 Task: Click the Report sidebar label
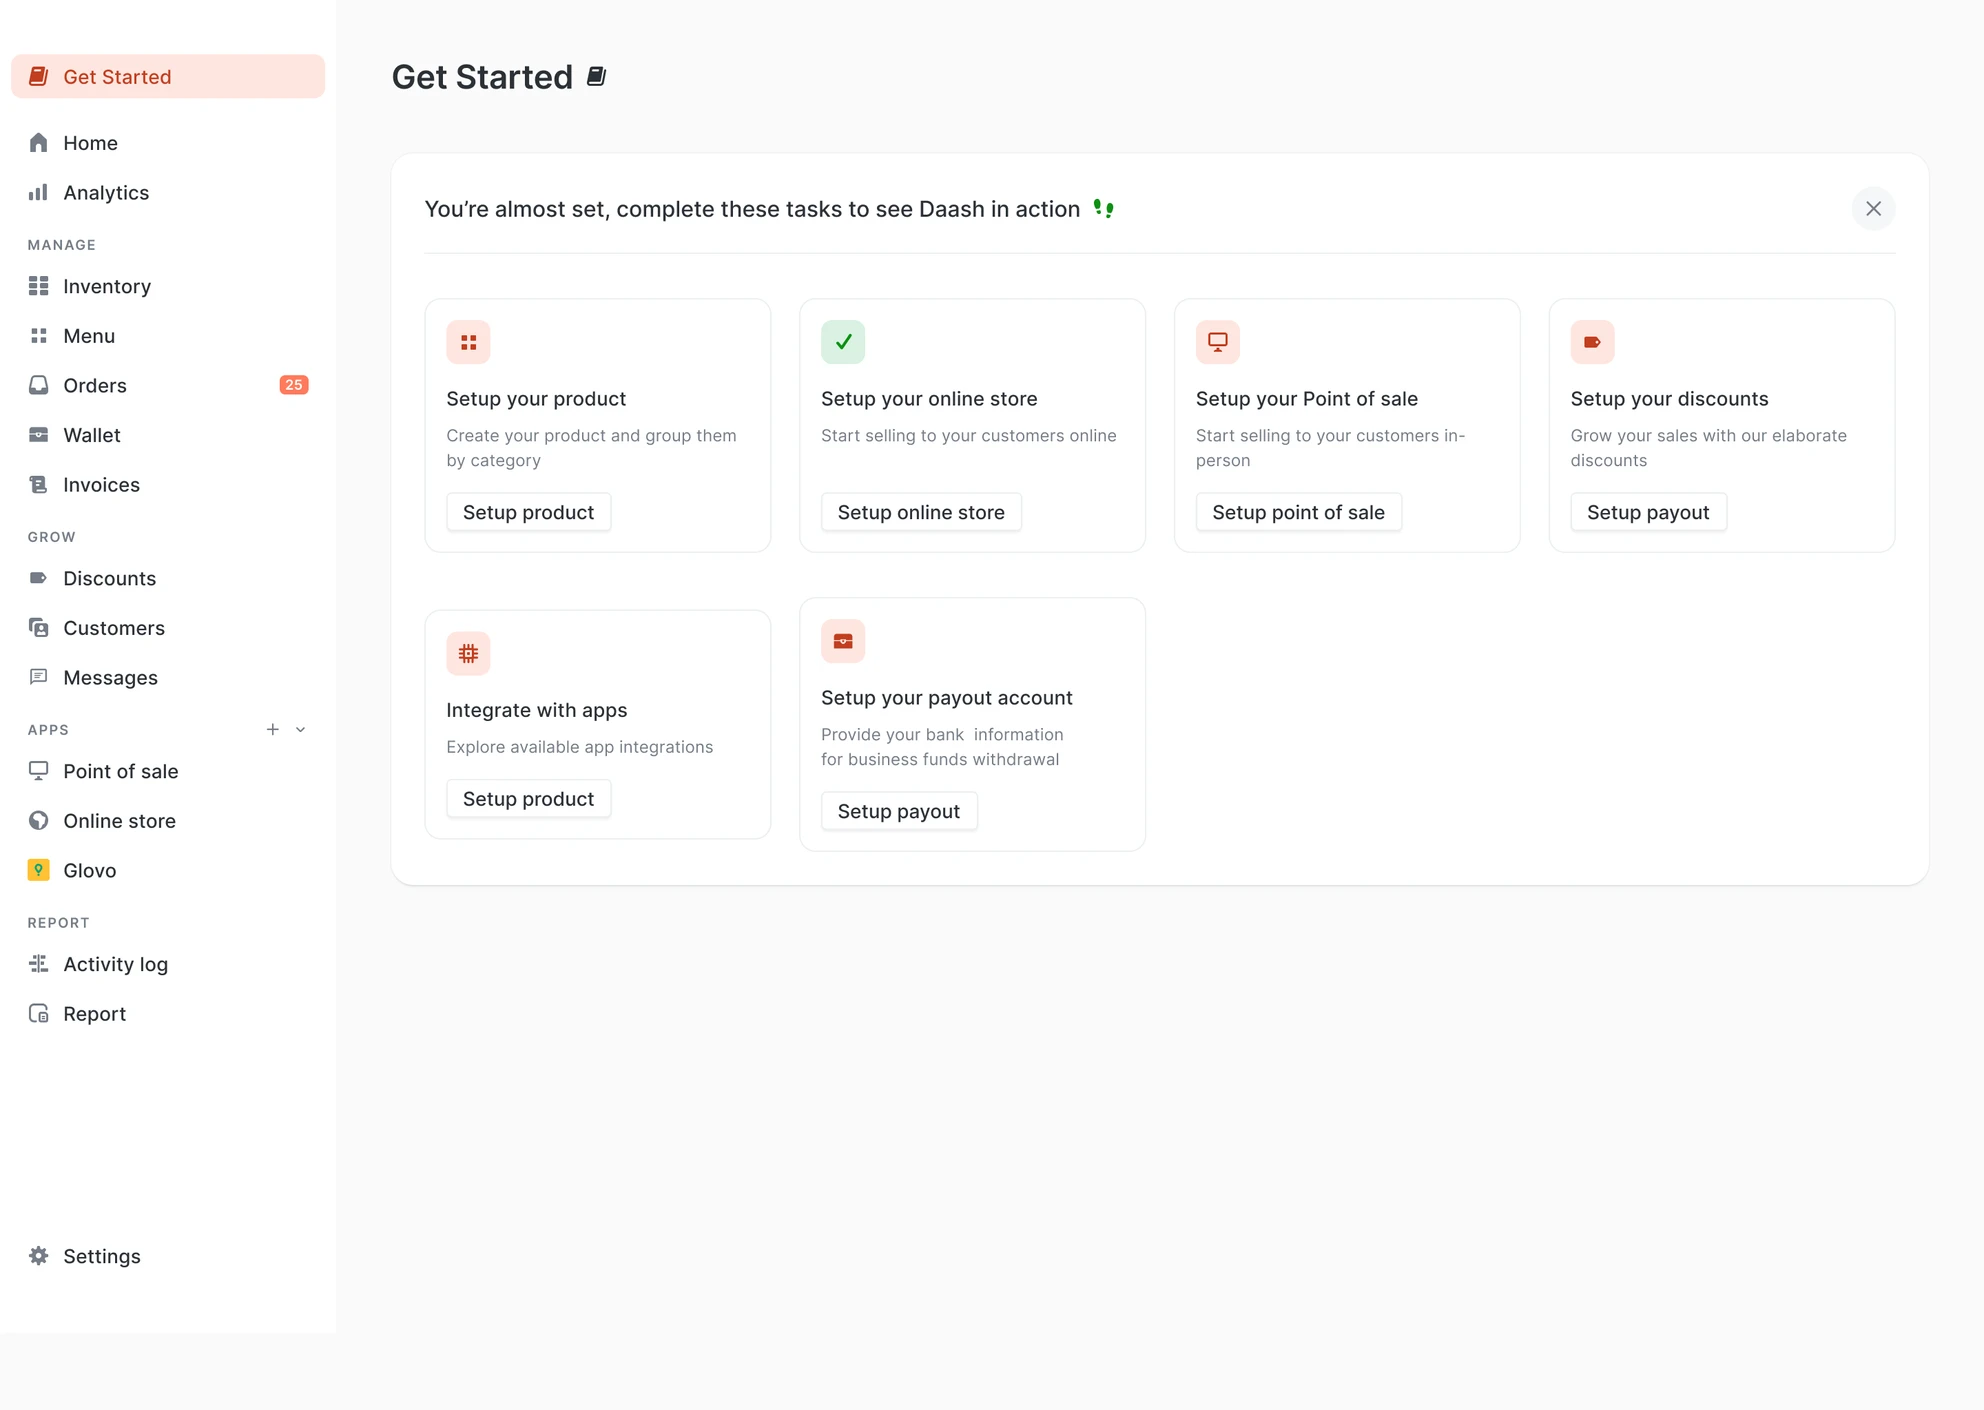pos(95,1013)
